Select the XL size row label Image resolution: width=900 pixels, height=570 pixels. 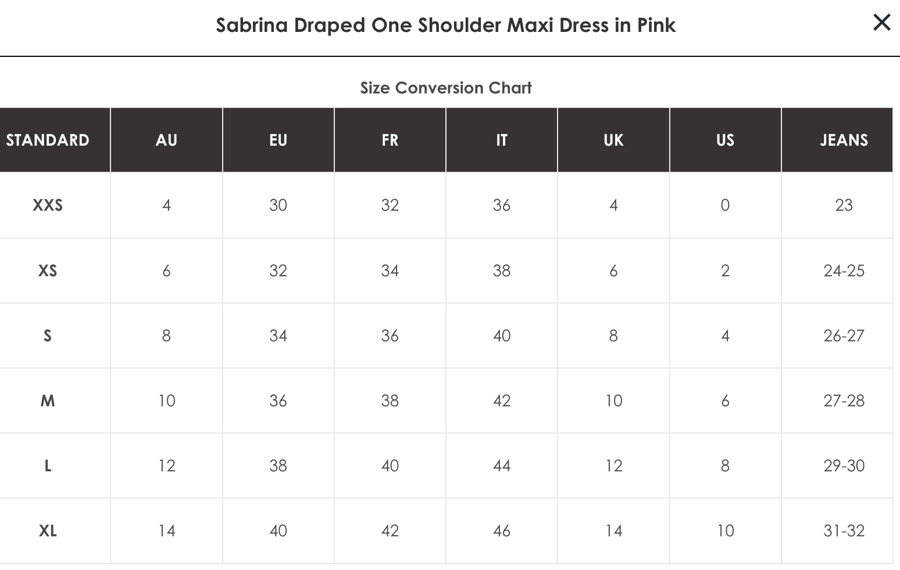[x=48, y=531]
